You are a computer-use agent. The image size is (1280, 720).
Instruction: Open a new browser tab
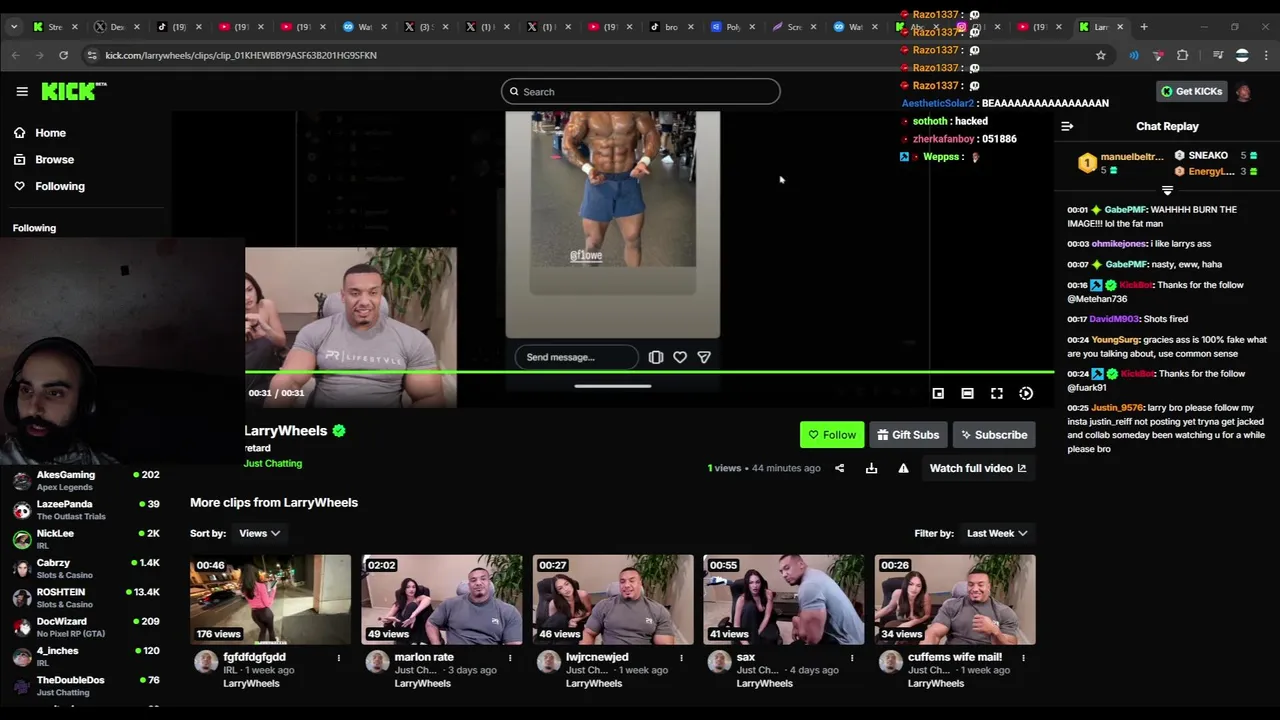pyautogui.click(x=1145, y=27)
